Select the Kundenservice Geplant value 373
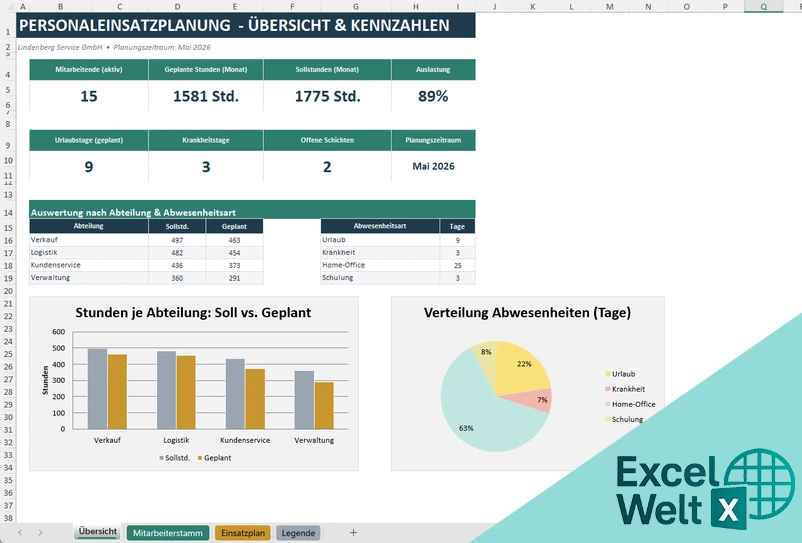This screenshot has width=802, height=543. (x=234, y=265)
